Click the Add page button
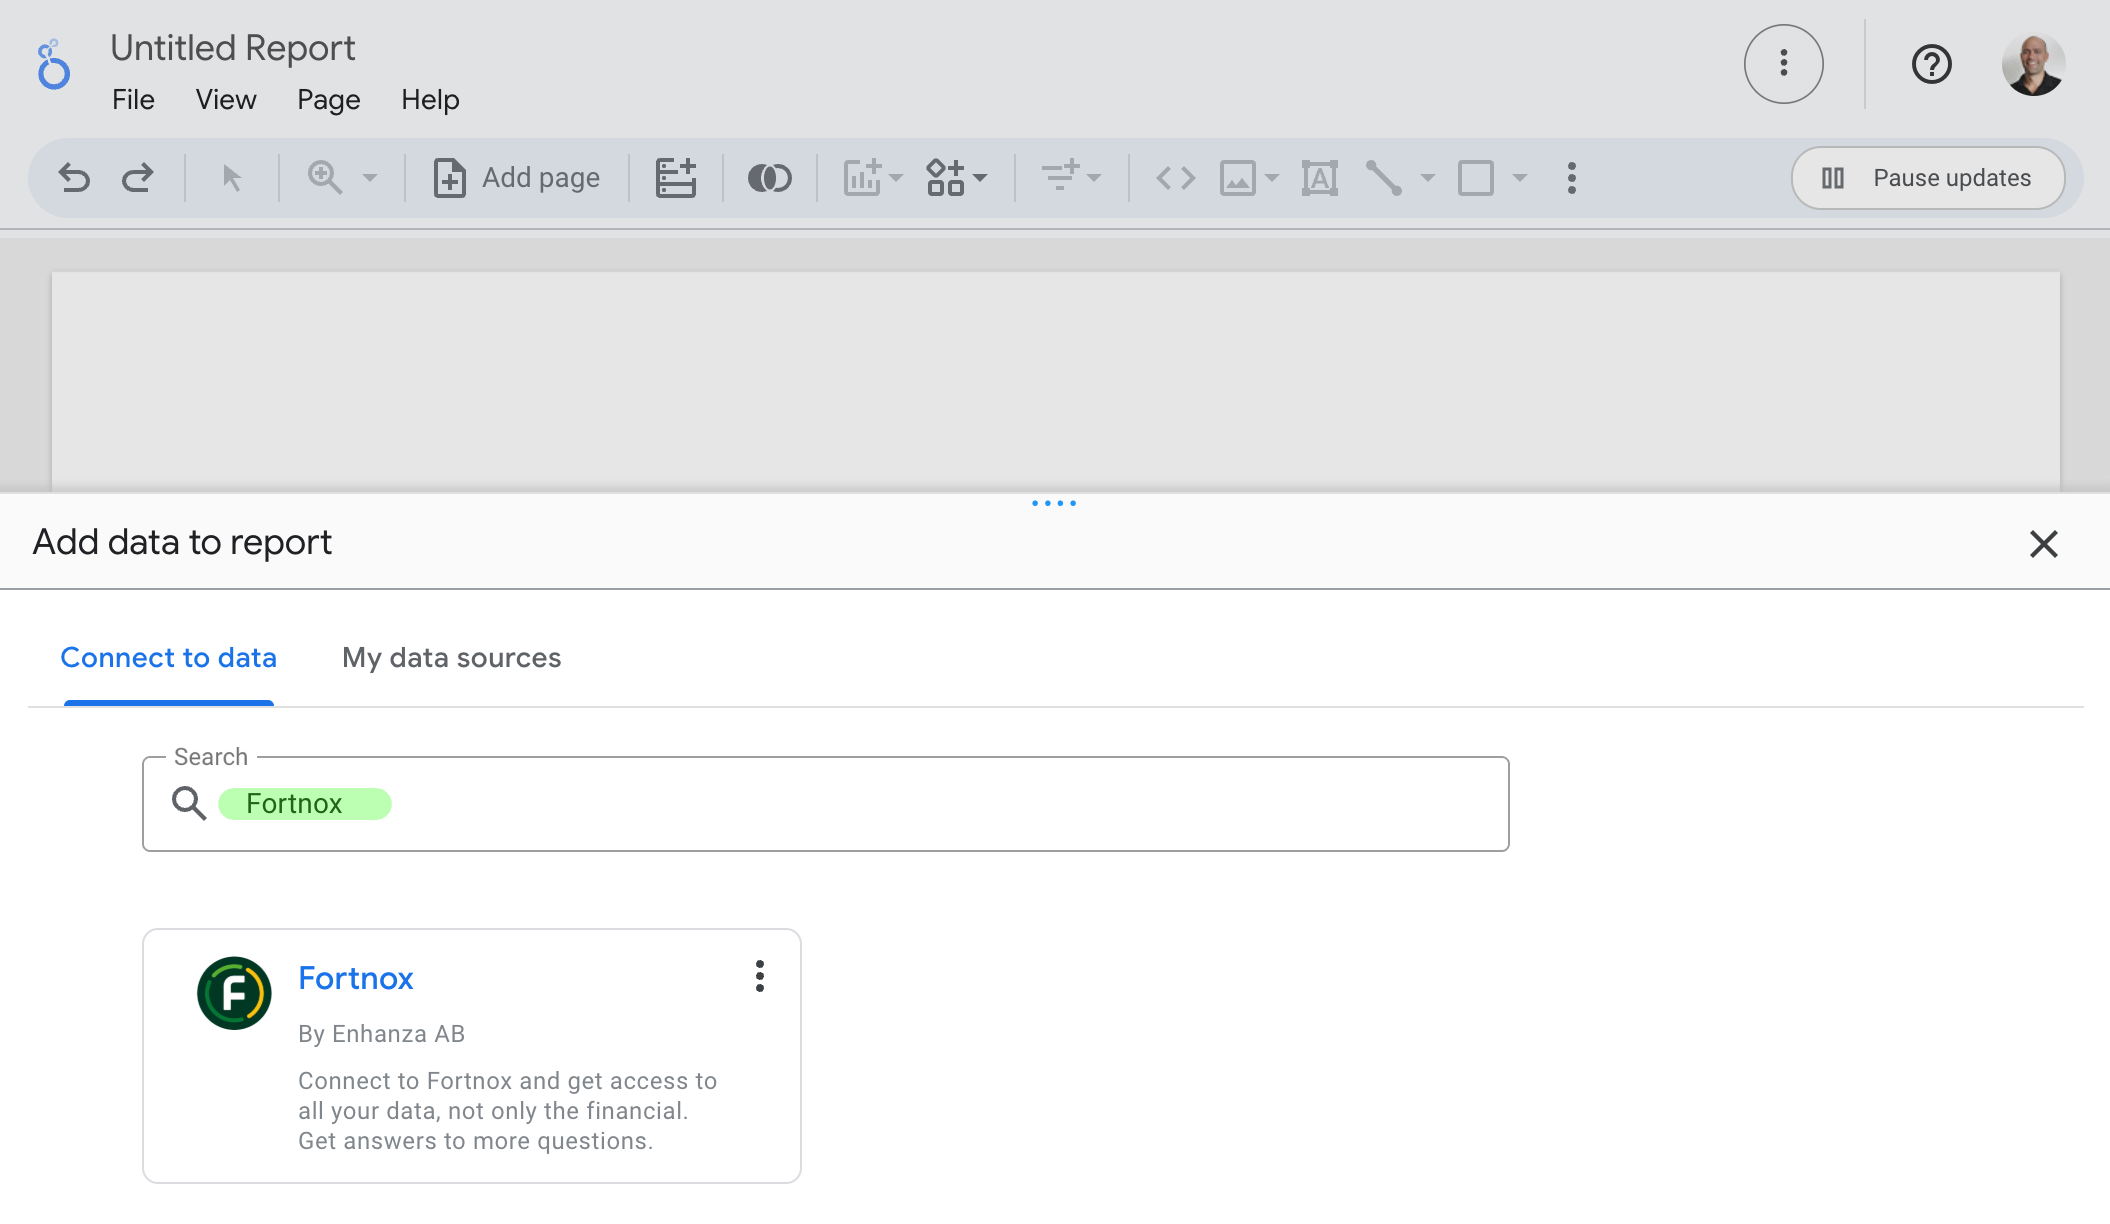The image size is (2110, 1224). tap(517, 178)
